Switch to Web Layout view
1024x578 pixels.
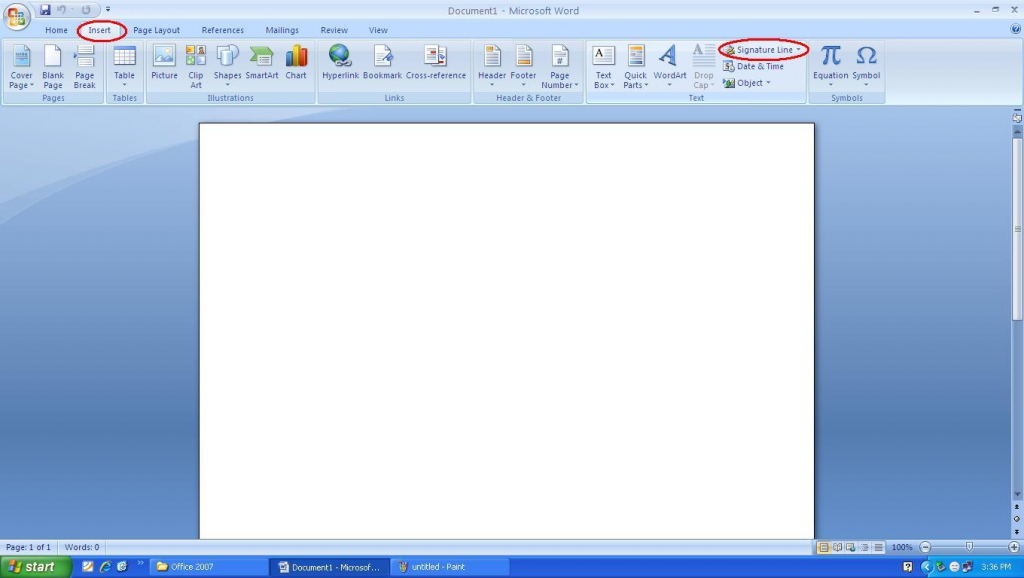851,547
